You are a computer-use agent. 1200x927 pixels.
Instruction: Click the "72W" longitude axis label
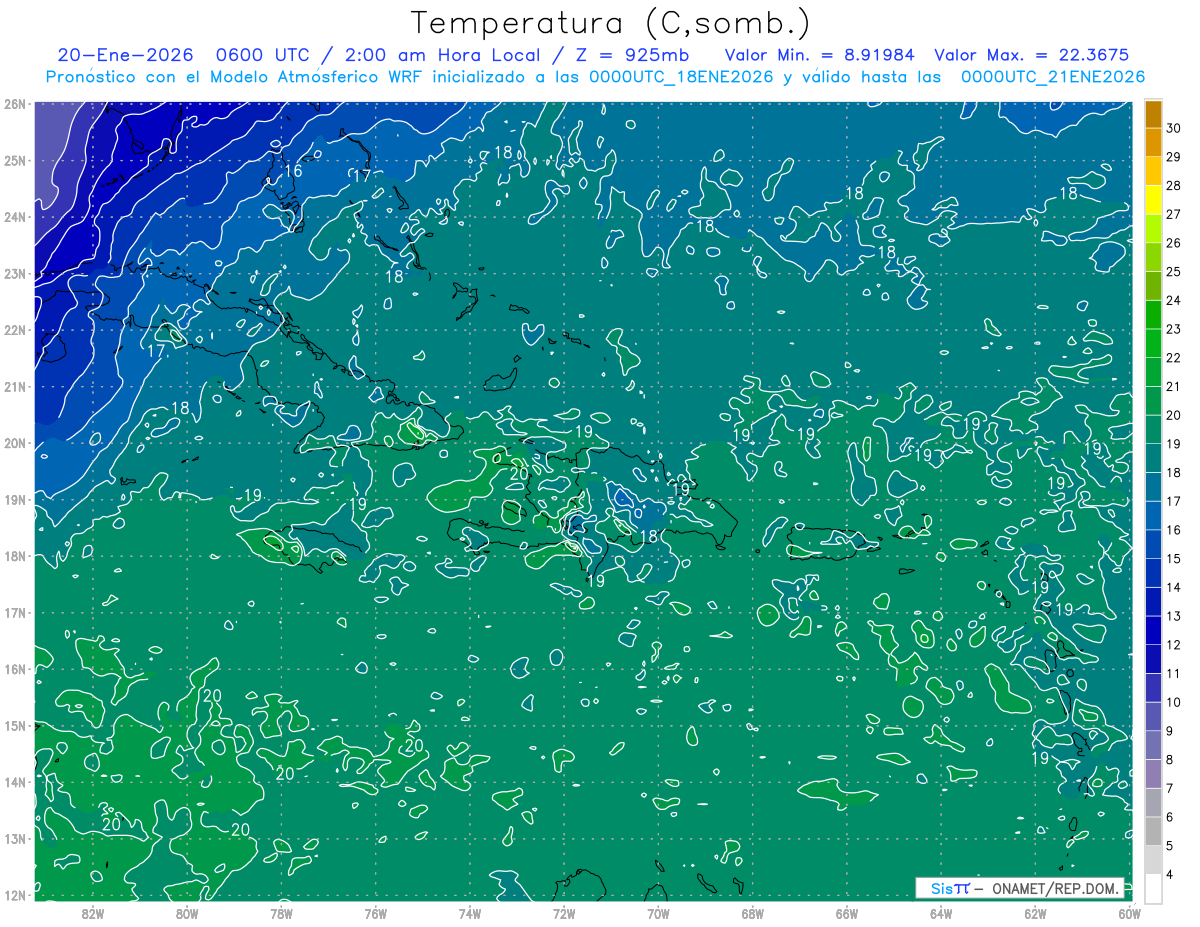(x=564, y=914)
